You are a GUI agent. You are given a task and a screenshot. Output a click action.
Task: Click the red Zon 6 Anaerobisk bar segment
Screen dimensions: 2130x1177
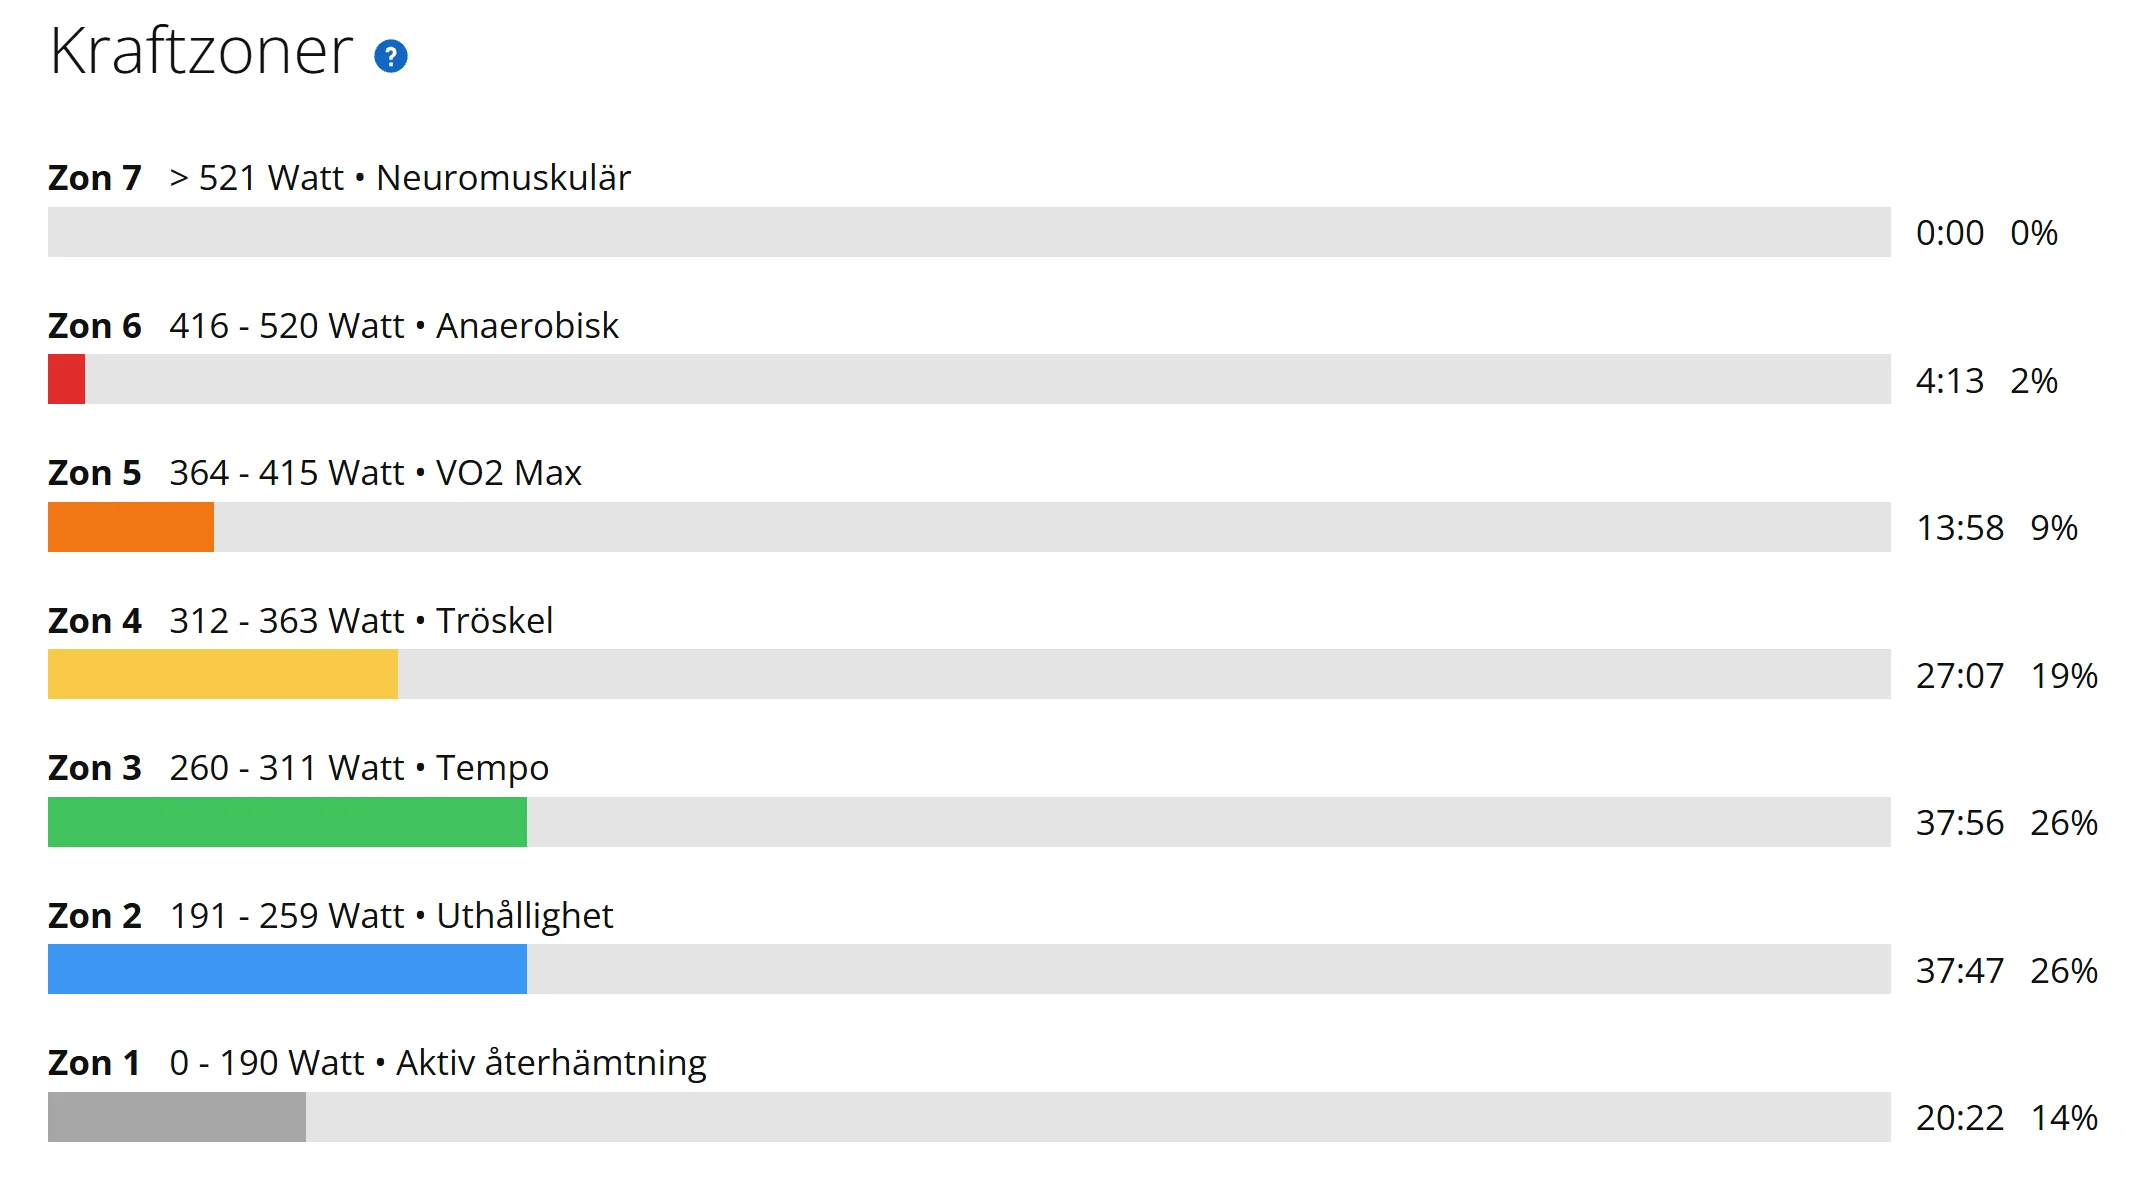coord(66,379)
